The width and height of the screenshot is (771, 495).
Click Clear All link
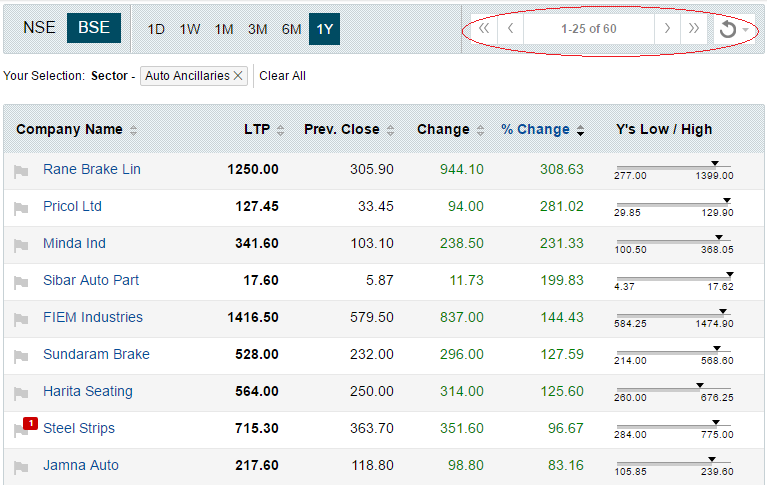point(283,76)
